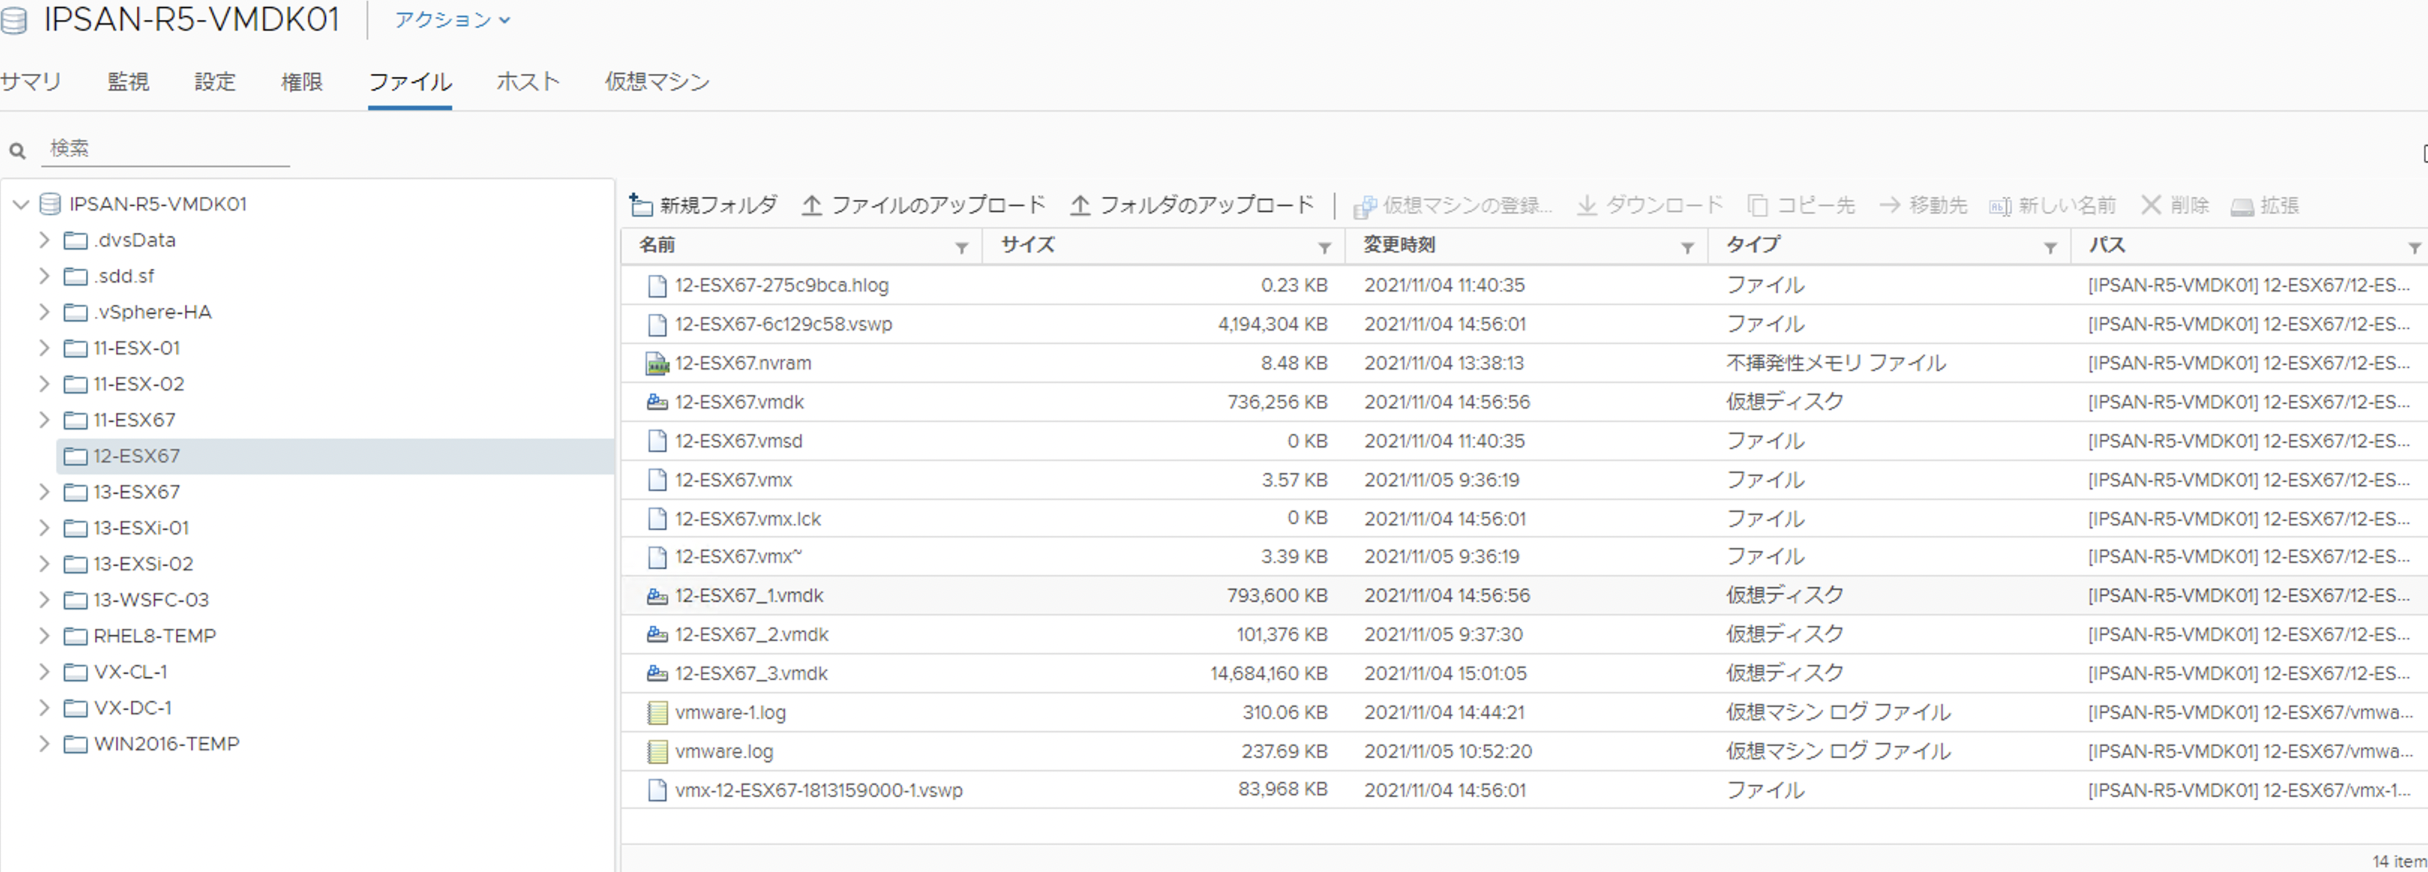2428x872 pixels.
Task: Click the 14,684,160 KB size cell
Action: tap(1268, 674)
